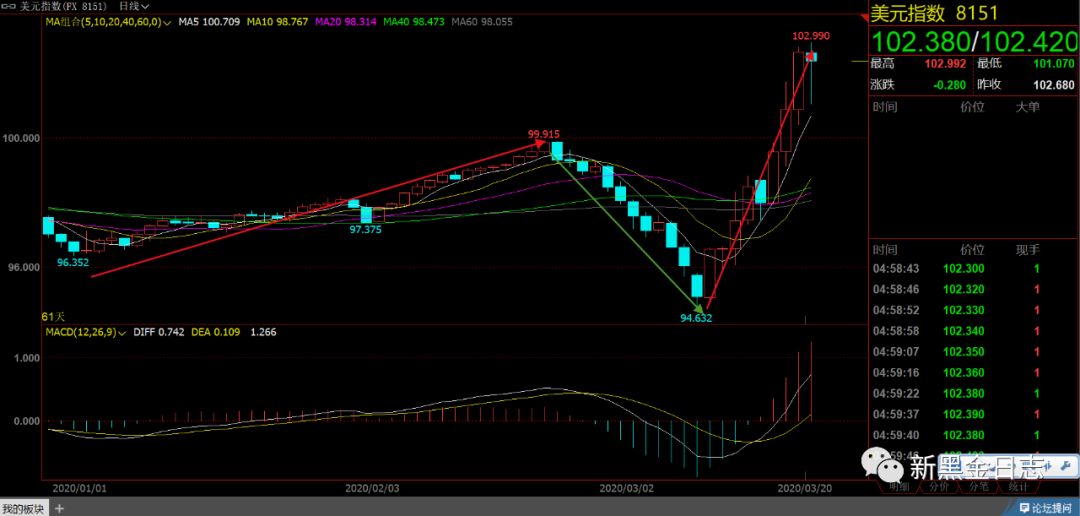Screen dimensions: 1080x516
Task: Click the 99.915 peak price label
Action: coord(543,134)
